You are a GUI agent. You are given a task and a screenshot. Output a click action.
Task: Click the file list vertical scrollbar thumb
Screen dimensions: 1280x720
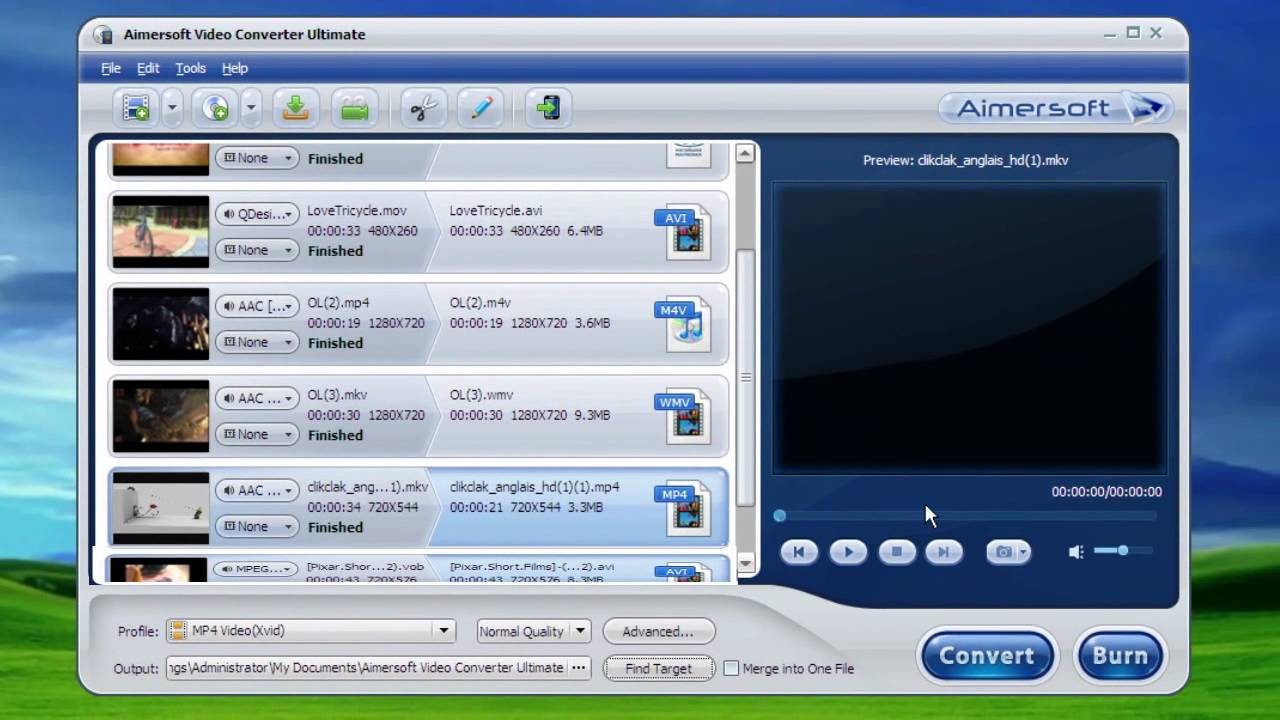tap(745, 378)
